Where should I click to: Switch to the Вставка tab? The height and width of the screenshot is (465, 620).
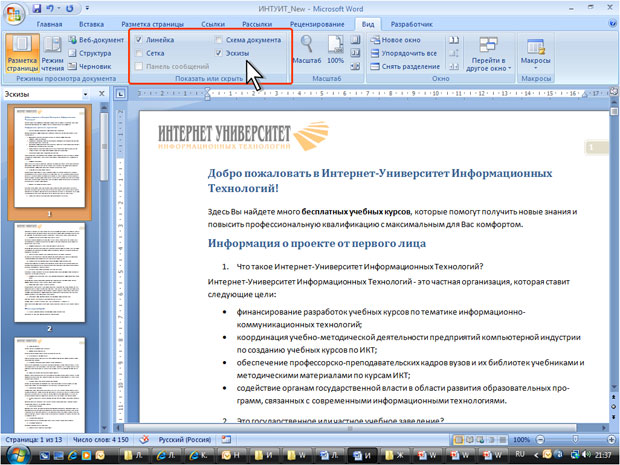coord(91,24)
